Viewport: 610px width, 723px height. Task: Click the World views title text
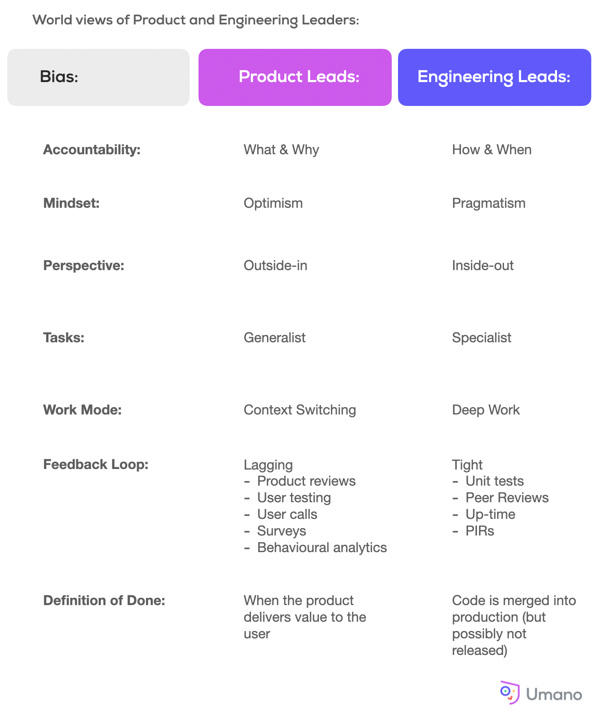tap(195, 20)
